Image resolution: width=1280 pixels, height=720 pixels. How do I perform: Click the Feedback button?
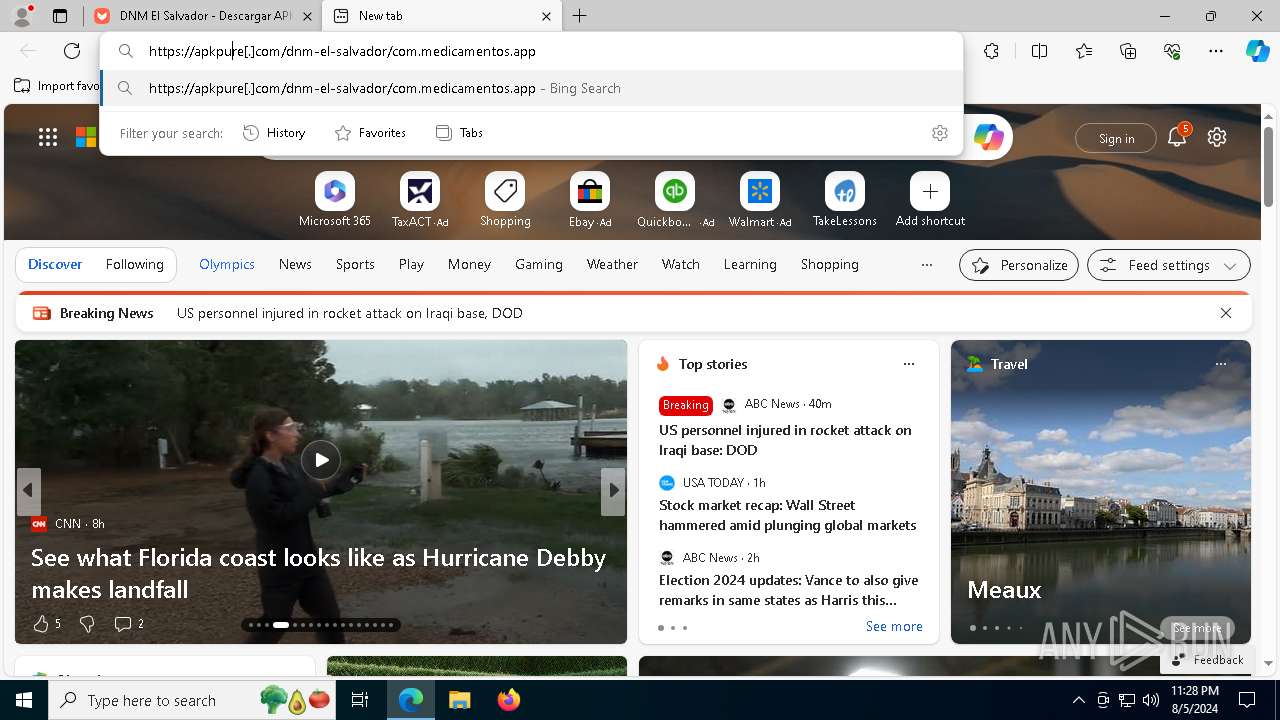pos(1207,660)
